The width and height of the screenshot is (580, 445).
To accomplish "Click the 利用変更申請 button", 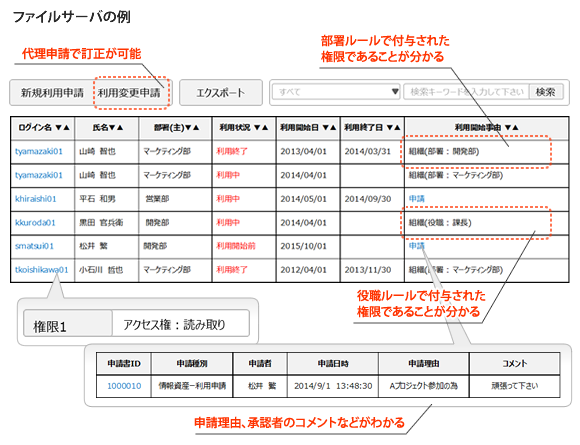I will [129, 92].
